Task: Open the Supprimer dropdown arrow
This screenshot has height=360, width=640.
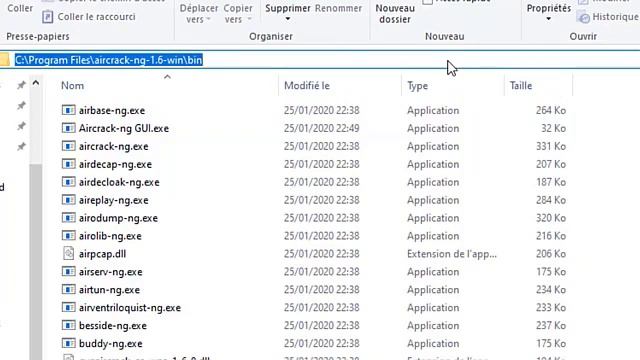Action: pos(288,19)
